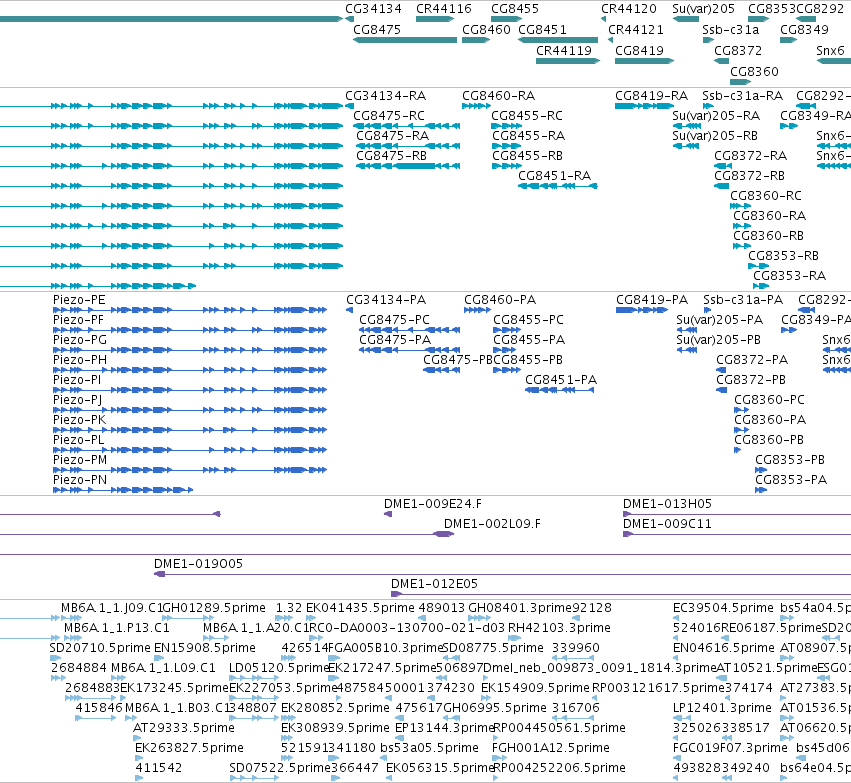Image resolution: width=851 pixels, height=783 pixels.
Task: Select clone DME1-012E05
Action: 434,584
